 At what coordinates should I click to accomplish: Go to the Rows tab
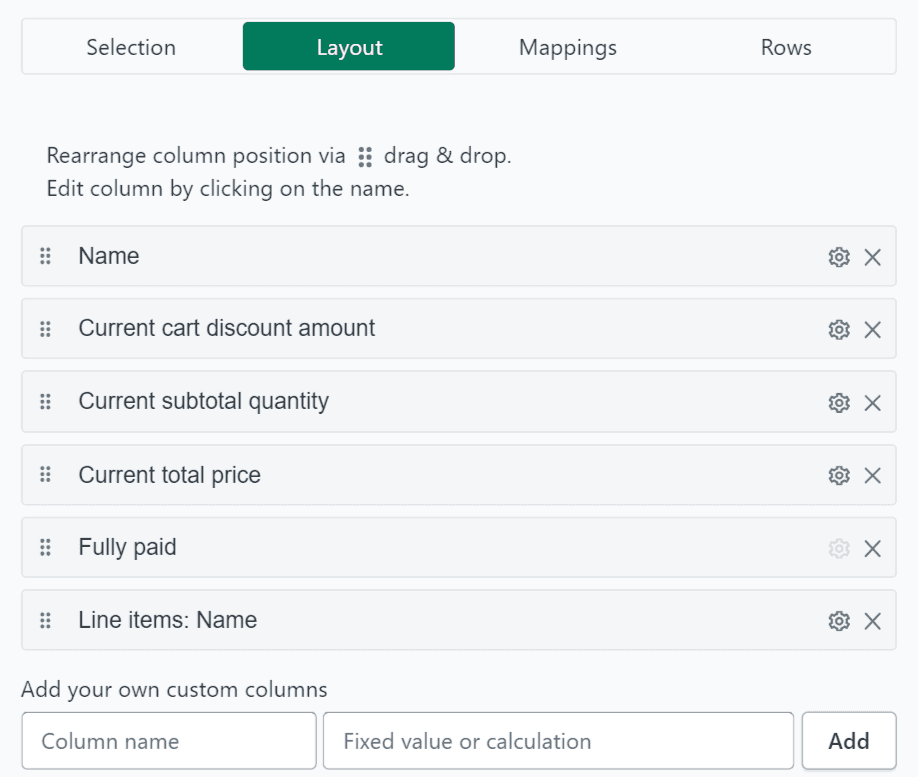(786, 47)
